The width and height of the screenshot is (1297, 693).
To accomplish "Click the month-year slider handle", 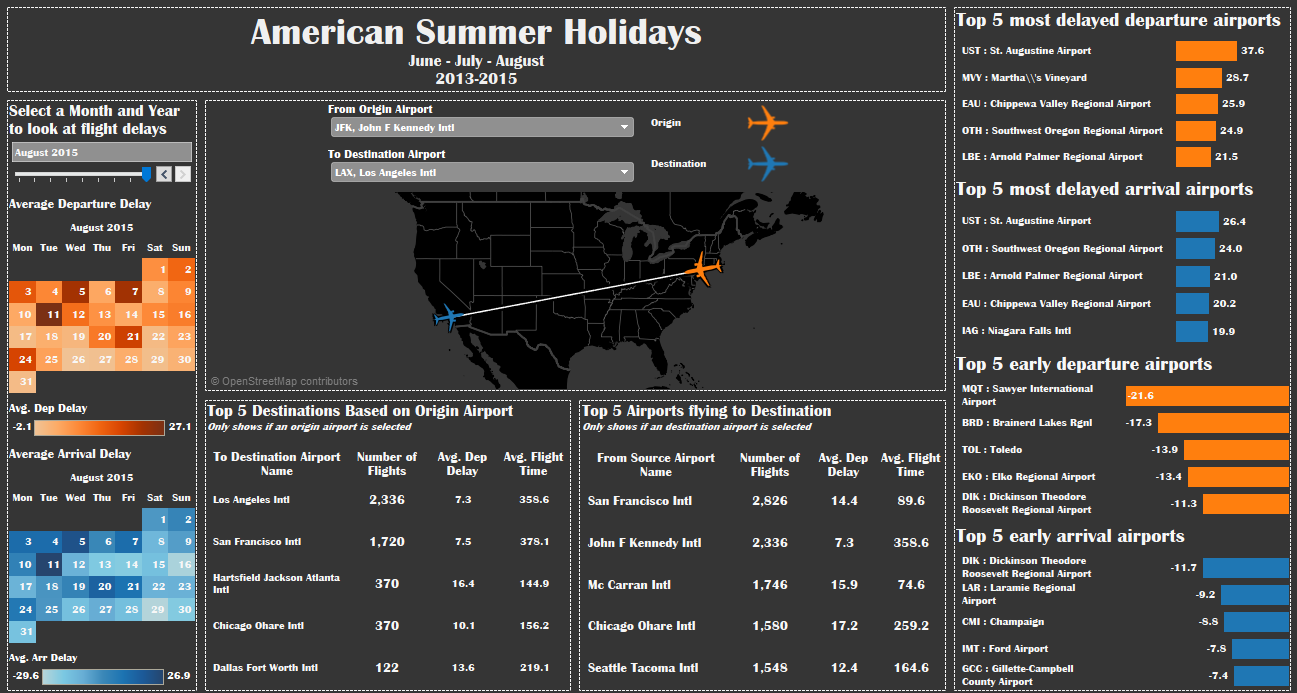I will click(x=147, y=174).
